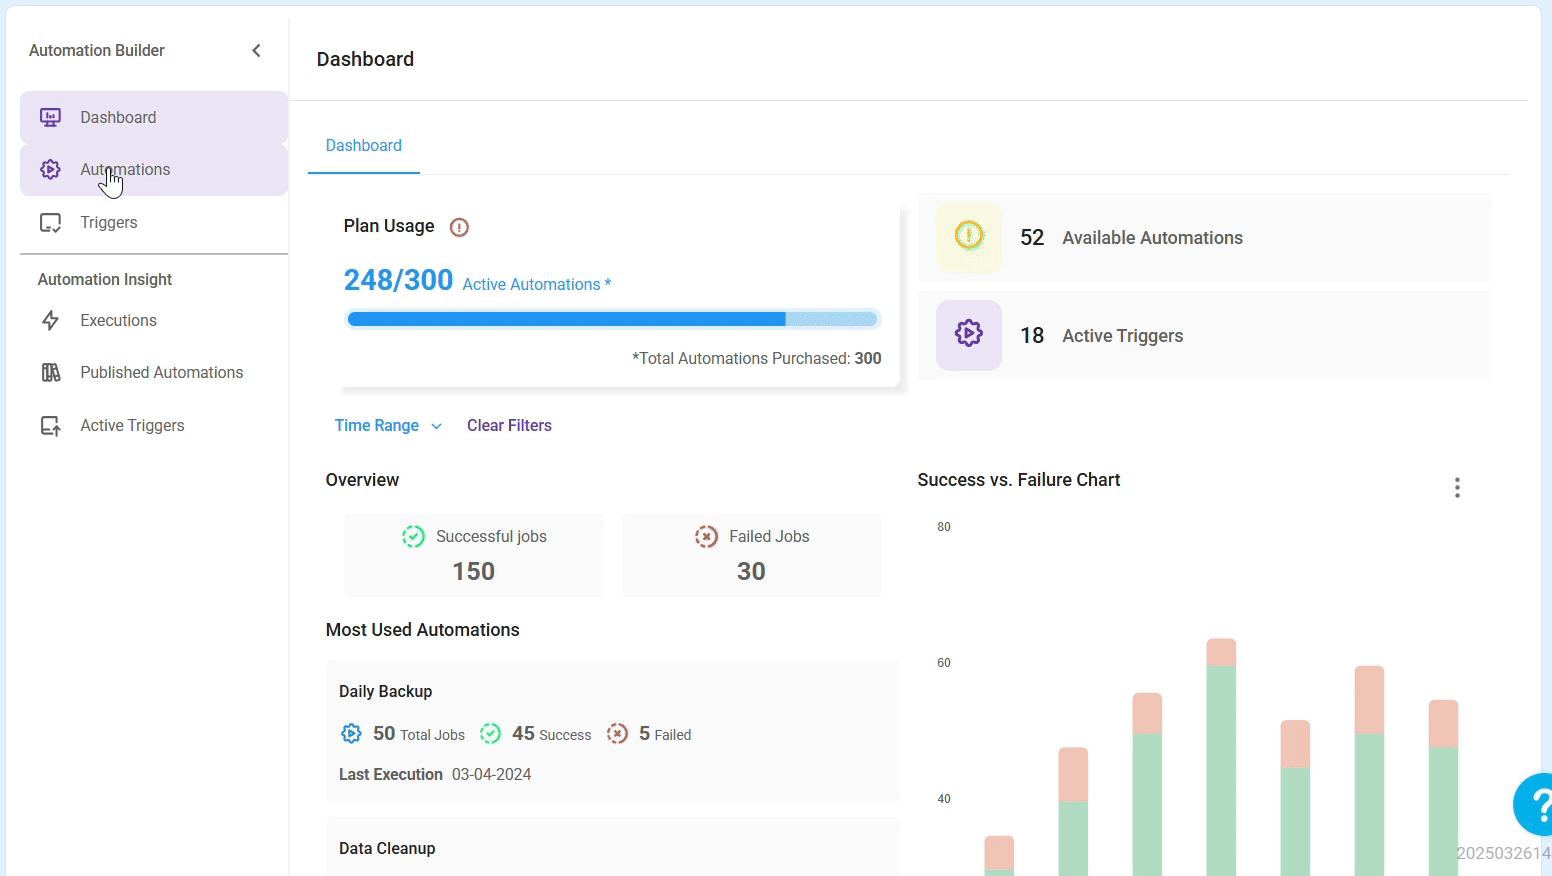Open Executions under Automation Insight
This screenshot has width=1552, height=876.
click(x=154, y=320)
